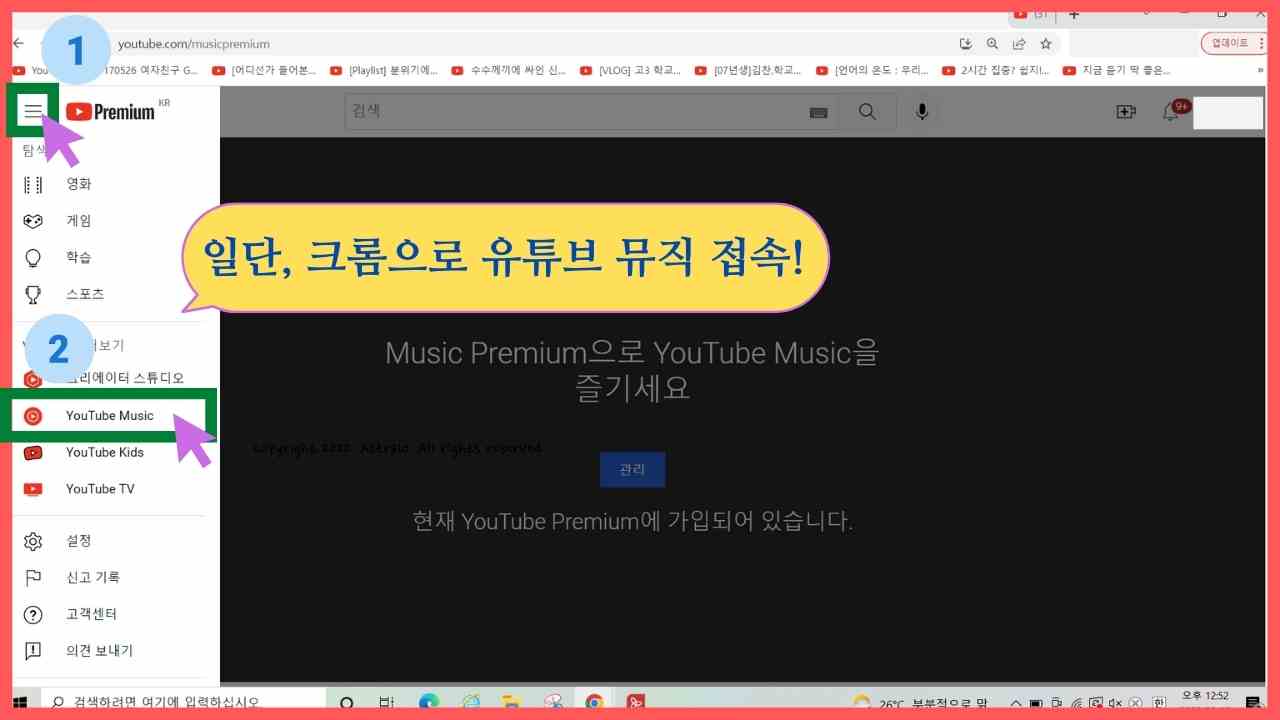Click the magnifier search button
The height and width of the screenshot is (720, 1280).
[867, 112]
